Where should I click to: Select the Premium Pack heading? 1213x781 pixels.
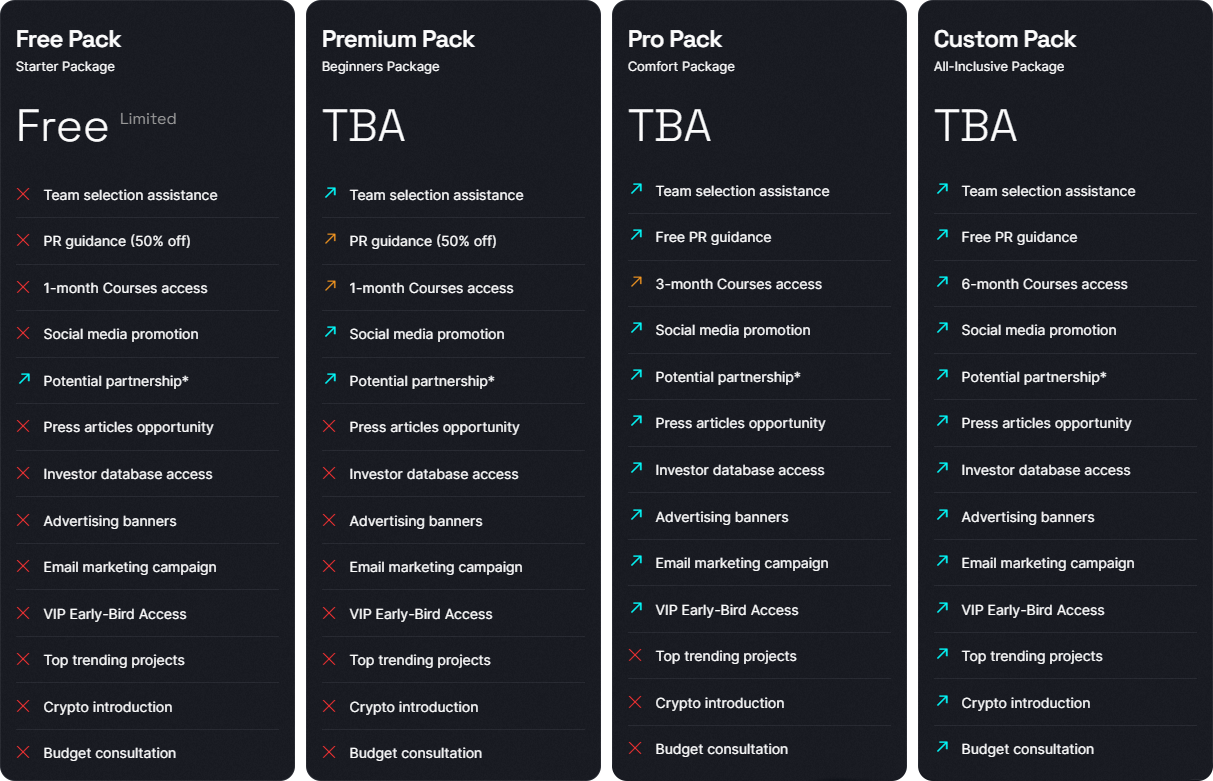click(398, 39)
